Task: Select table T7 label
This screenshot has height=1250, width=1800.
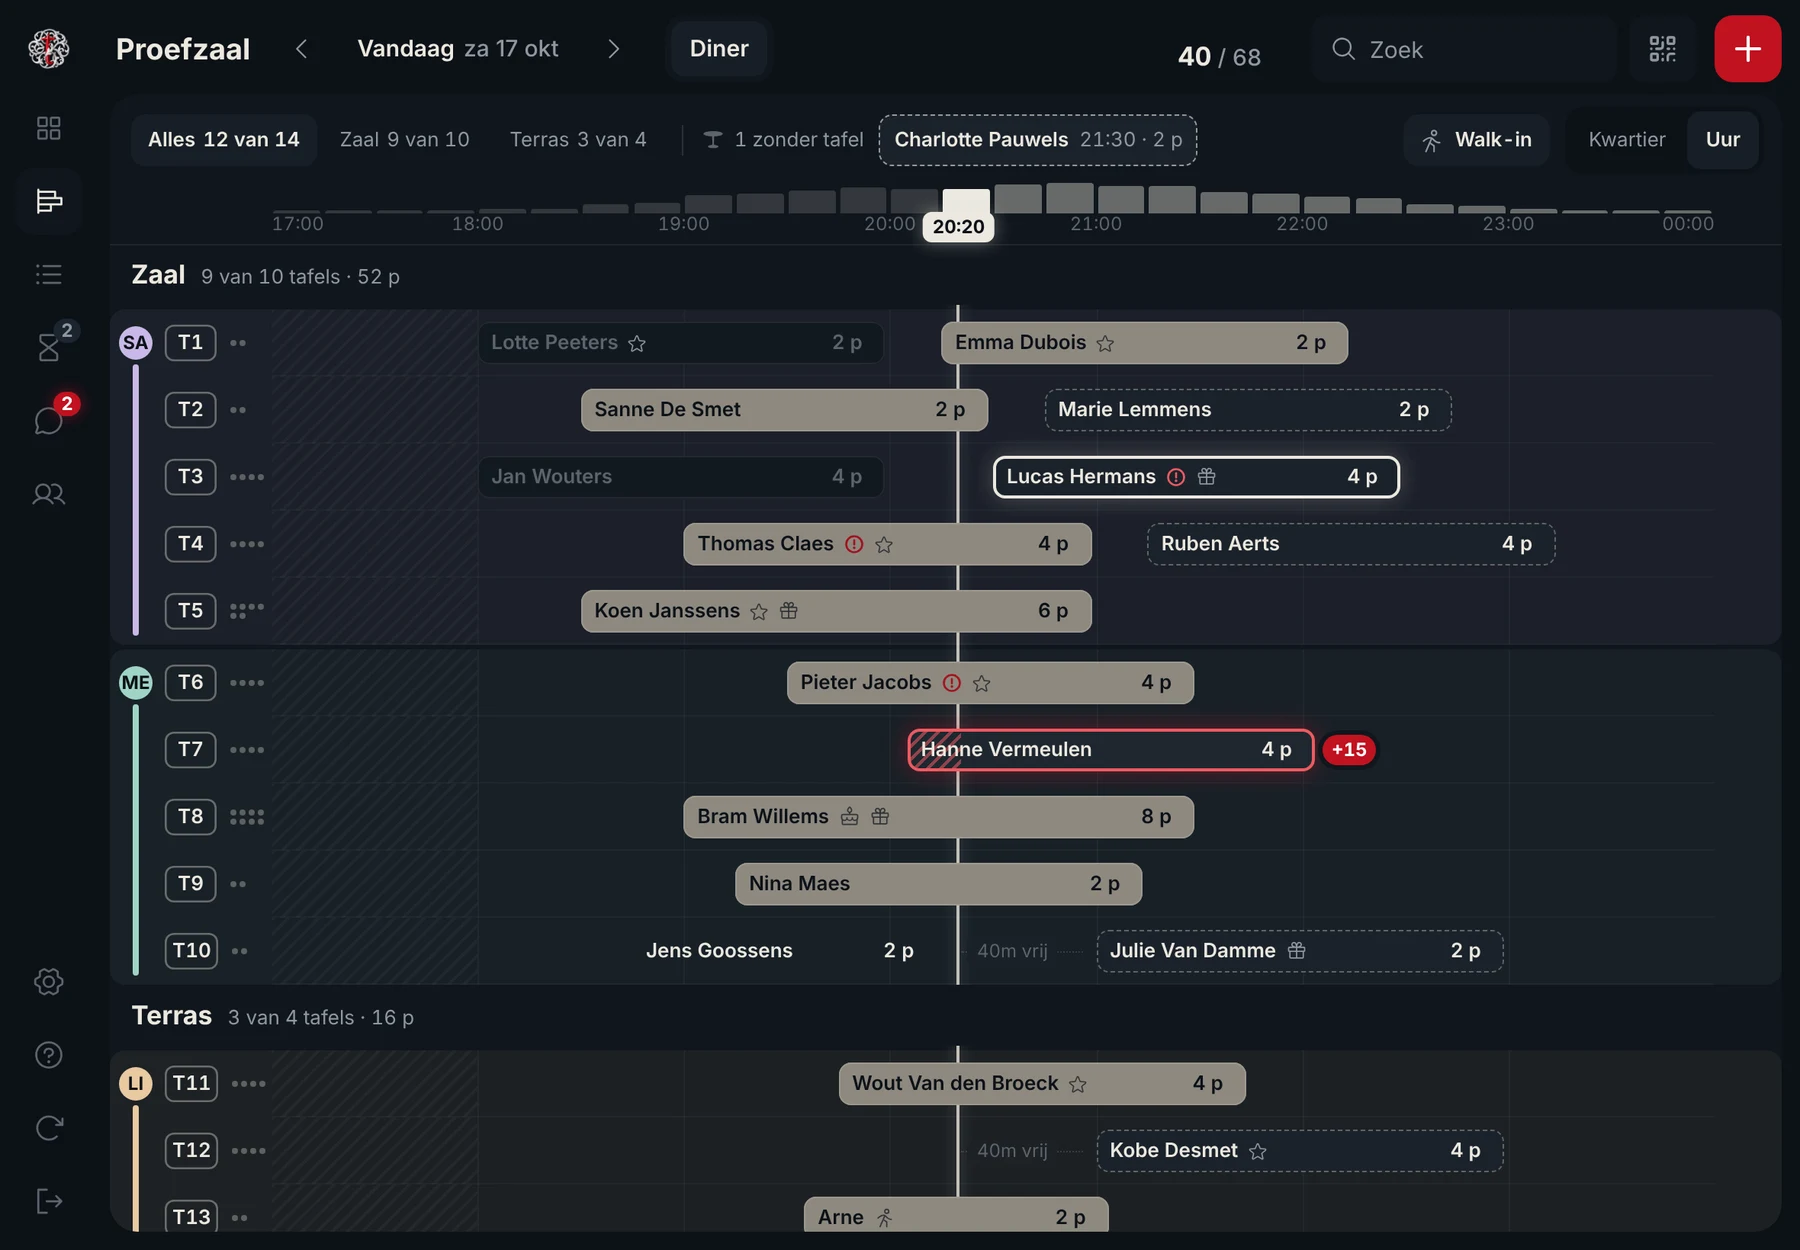Action: (190, 750)
